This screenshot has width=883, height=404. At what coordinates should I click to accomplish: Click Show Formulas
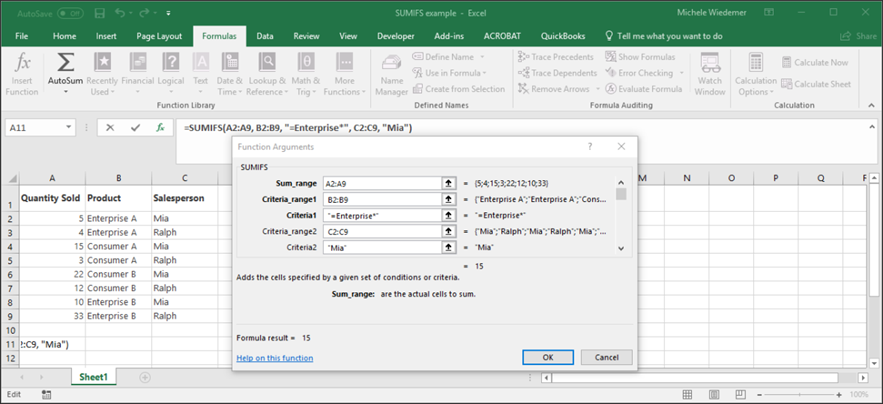[640, 57]
